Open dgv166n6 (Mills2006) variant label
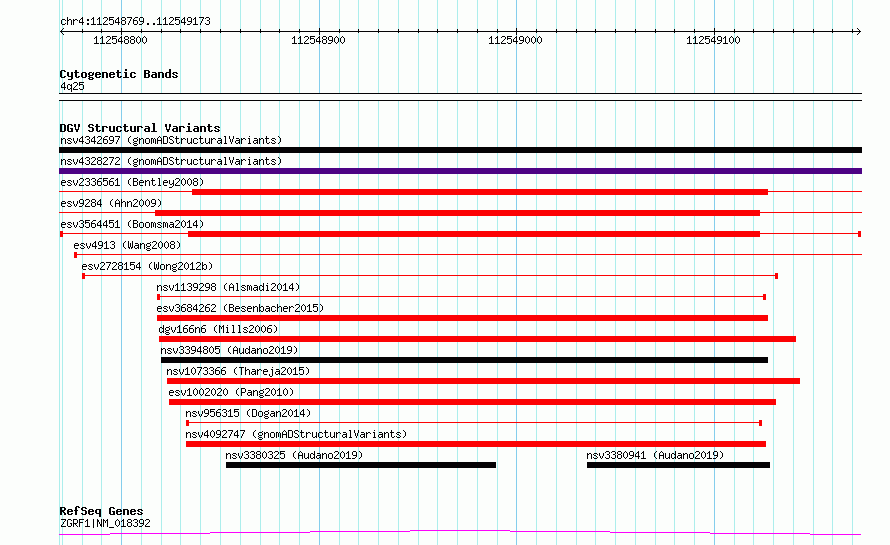The height and width of the screenshot is (545, 890). [219, 329]
